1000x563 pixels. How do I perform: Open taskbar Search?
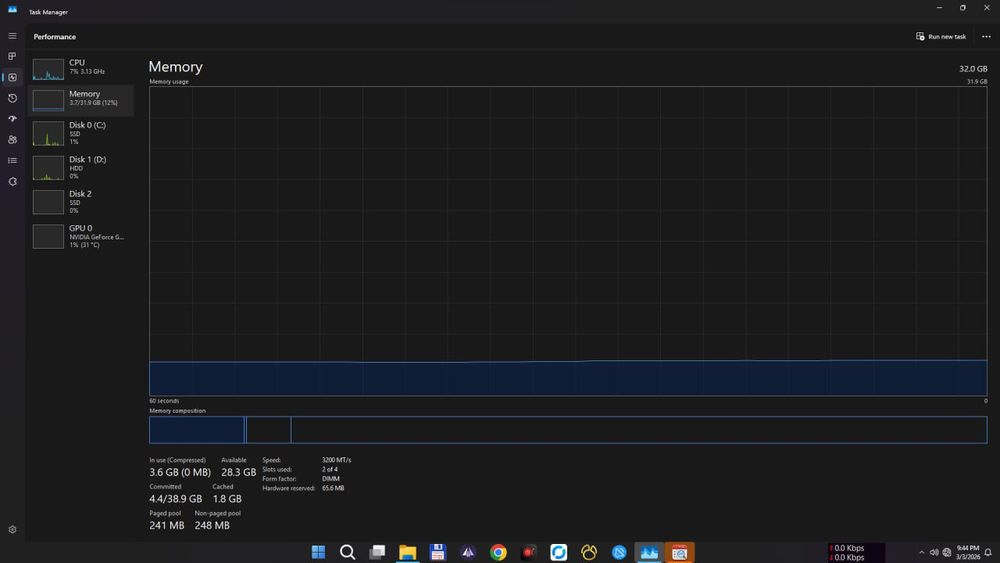click(x=347, y=552)
